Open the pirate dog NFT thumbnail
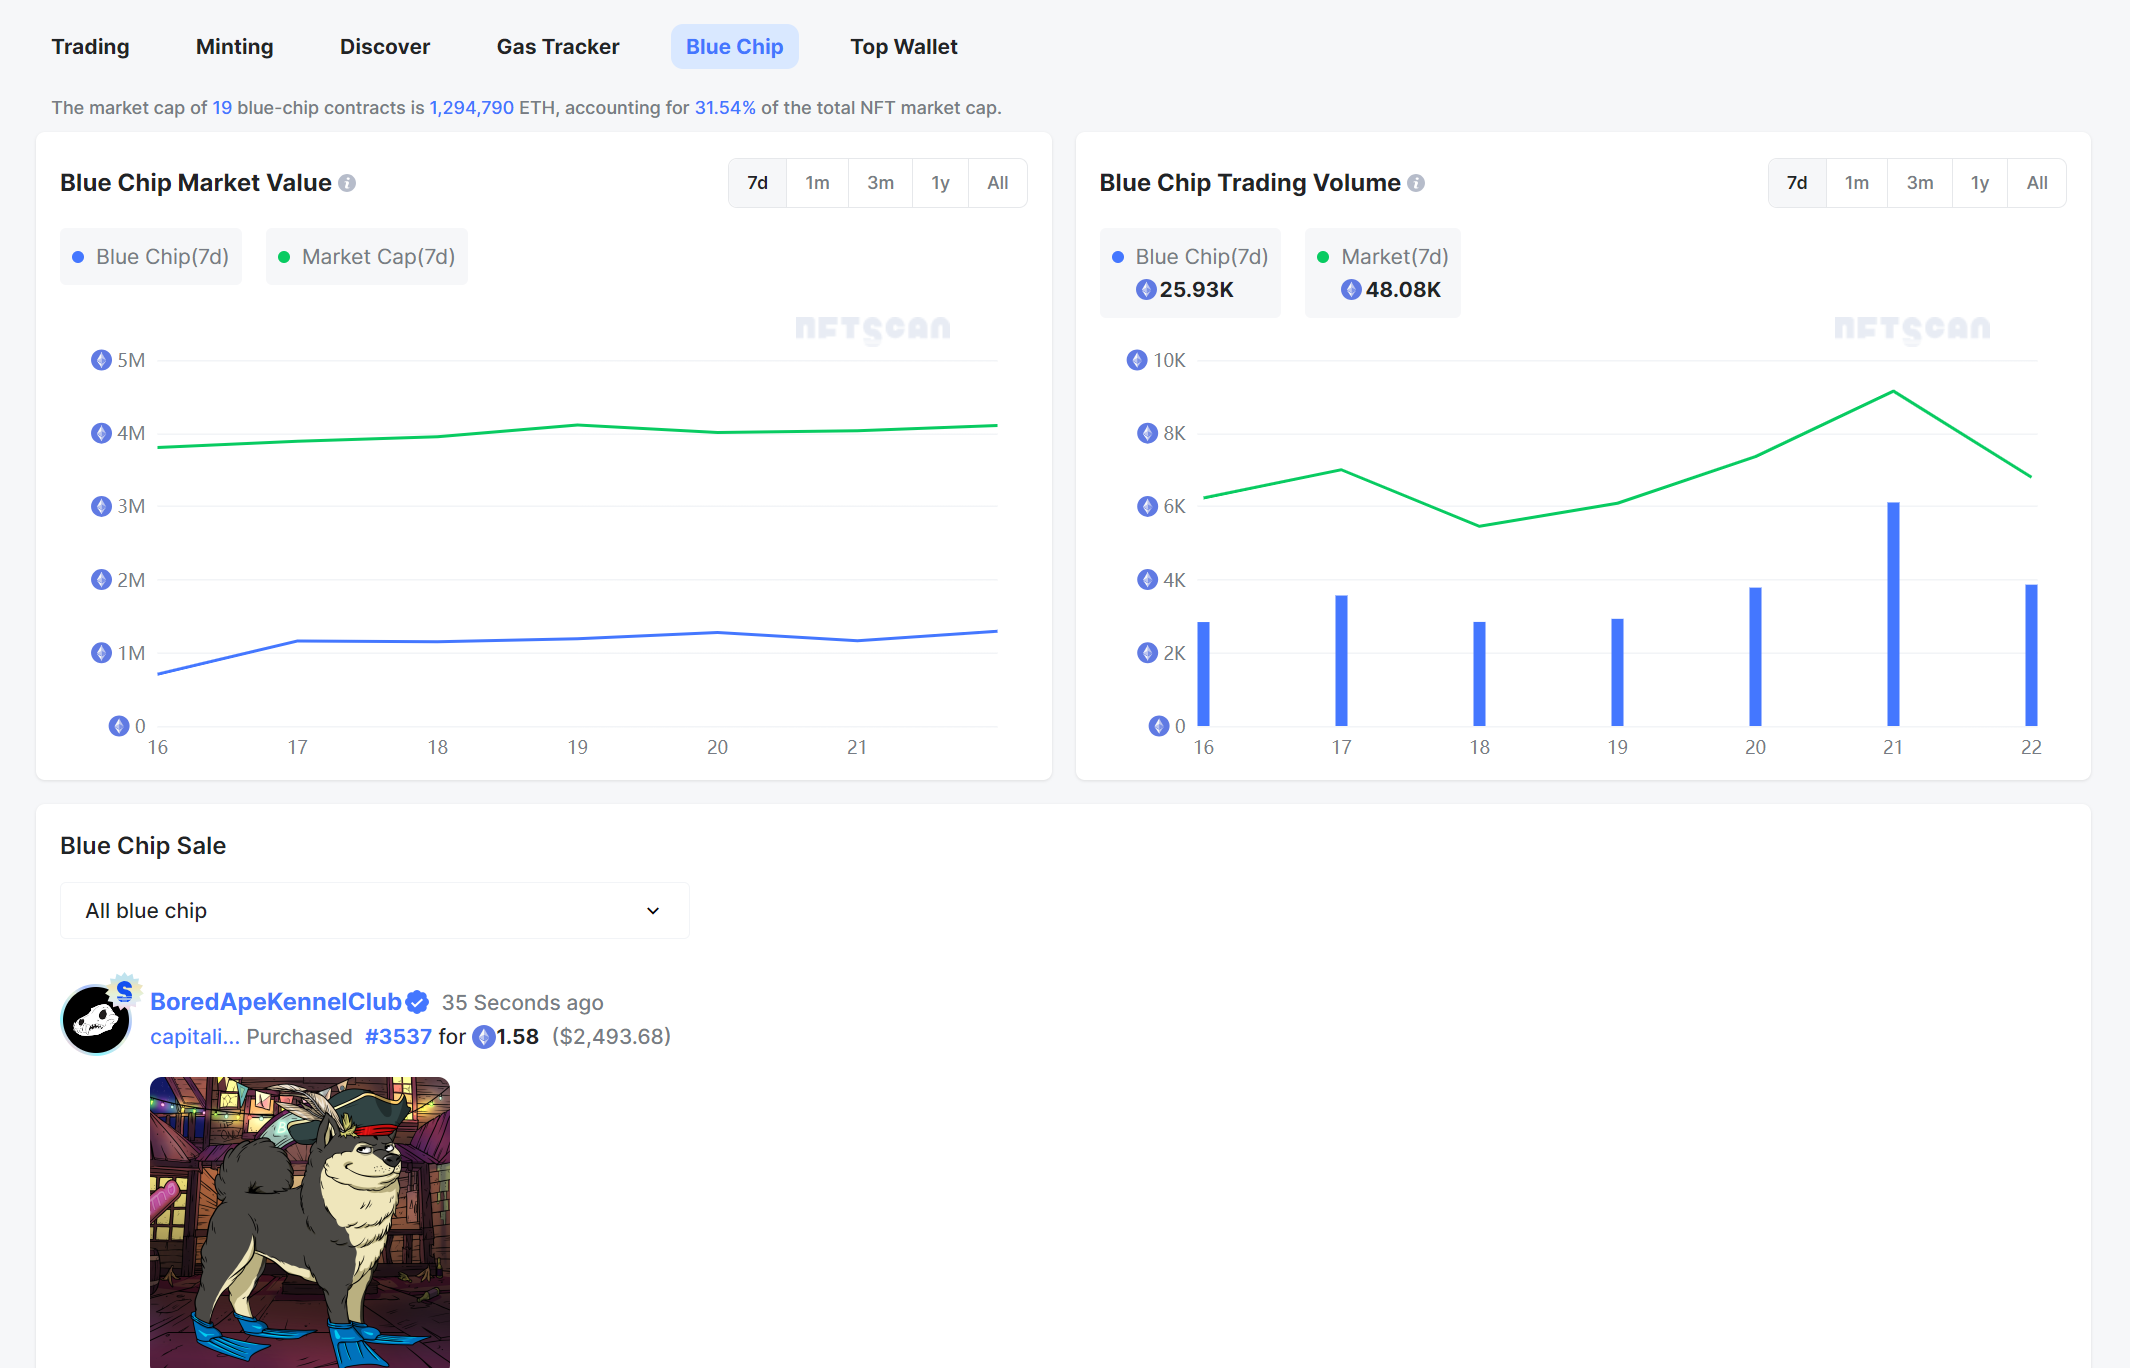Viewport: 2130px width, 1368px height. pyautogui.click(x=300, y=1222)
